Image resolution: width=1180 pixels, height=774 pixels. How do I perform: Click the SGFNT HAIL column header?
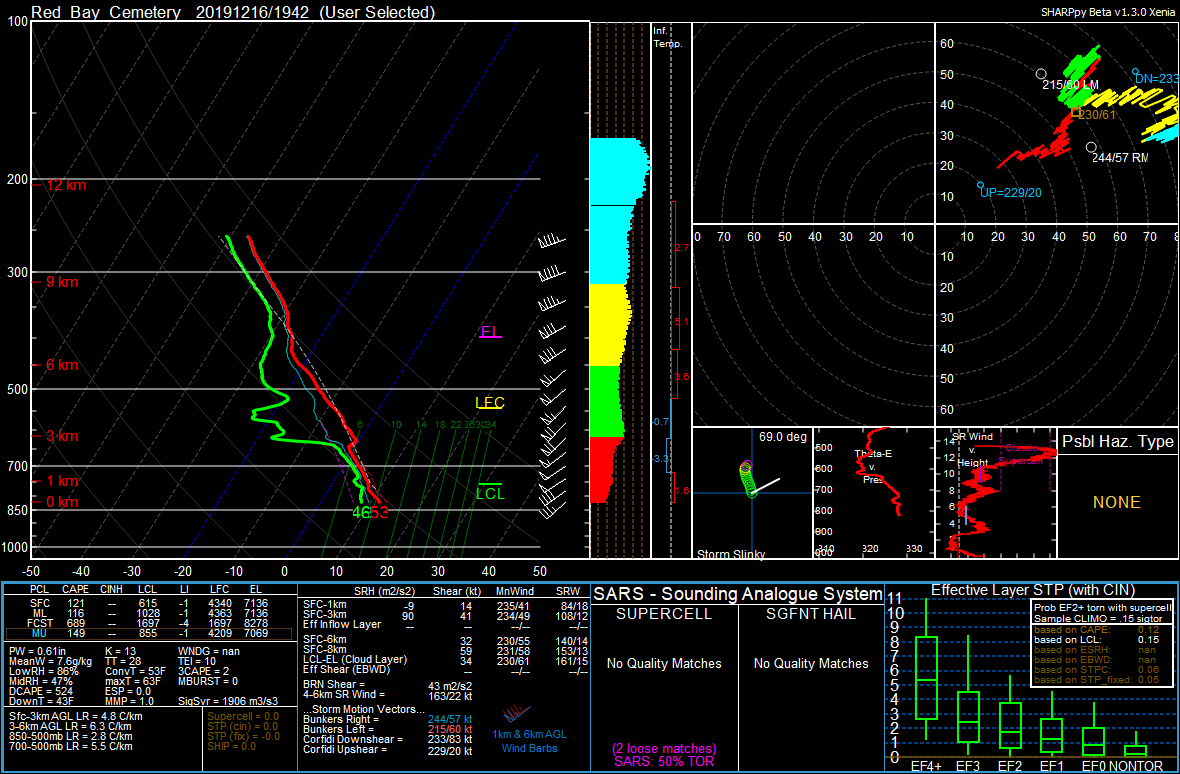click(811, 614)
